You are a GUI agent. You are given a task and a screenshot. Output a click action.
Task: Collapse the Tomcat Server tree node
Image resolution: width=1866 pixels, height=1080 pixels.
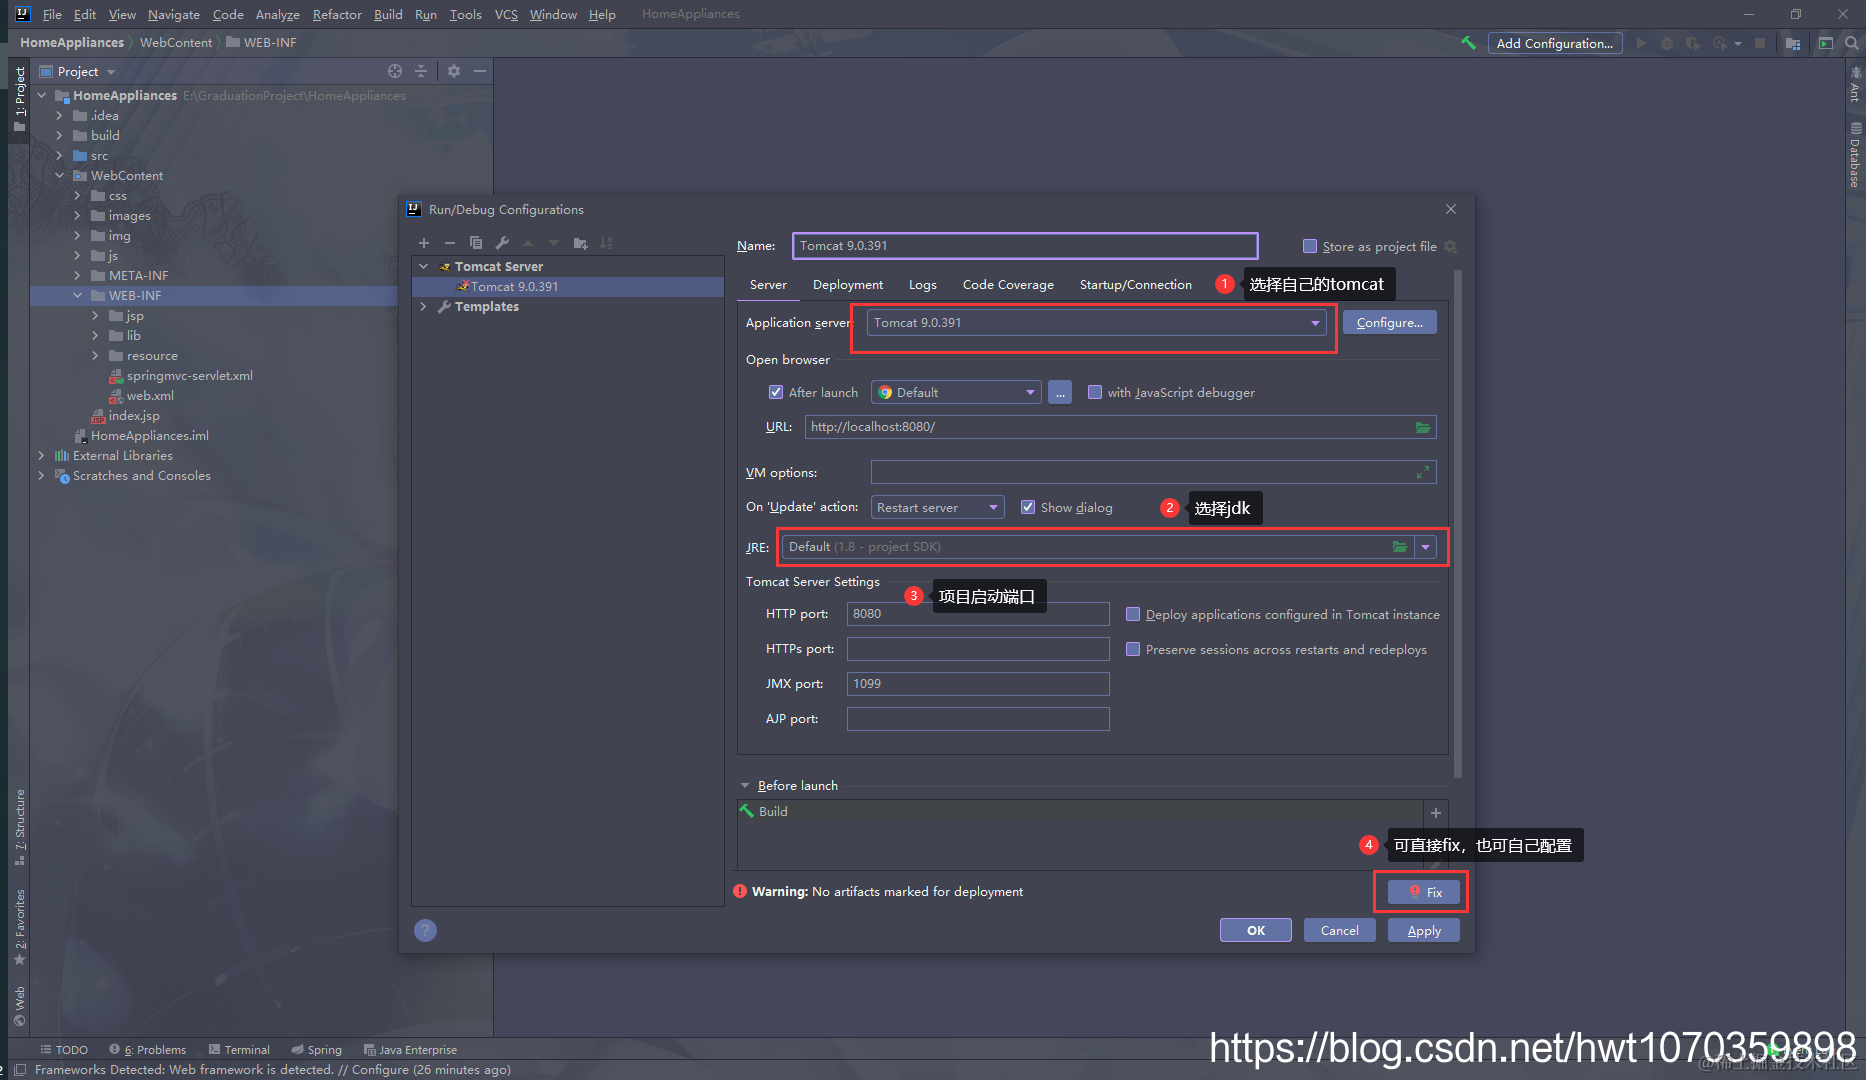coord(424,267)
